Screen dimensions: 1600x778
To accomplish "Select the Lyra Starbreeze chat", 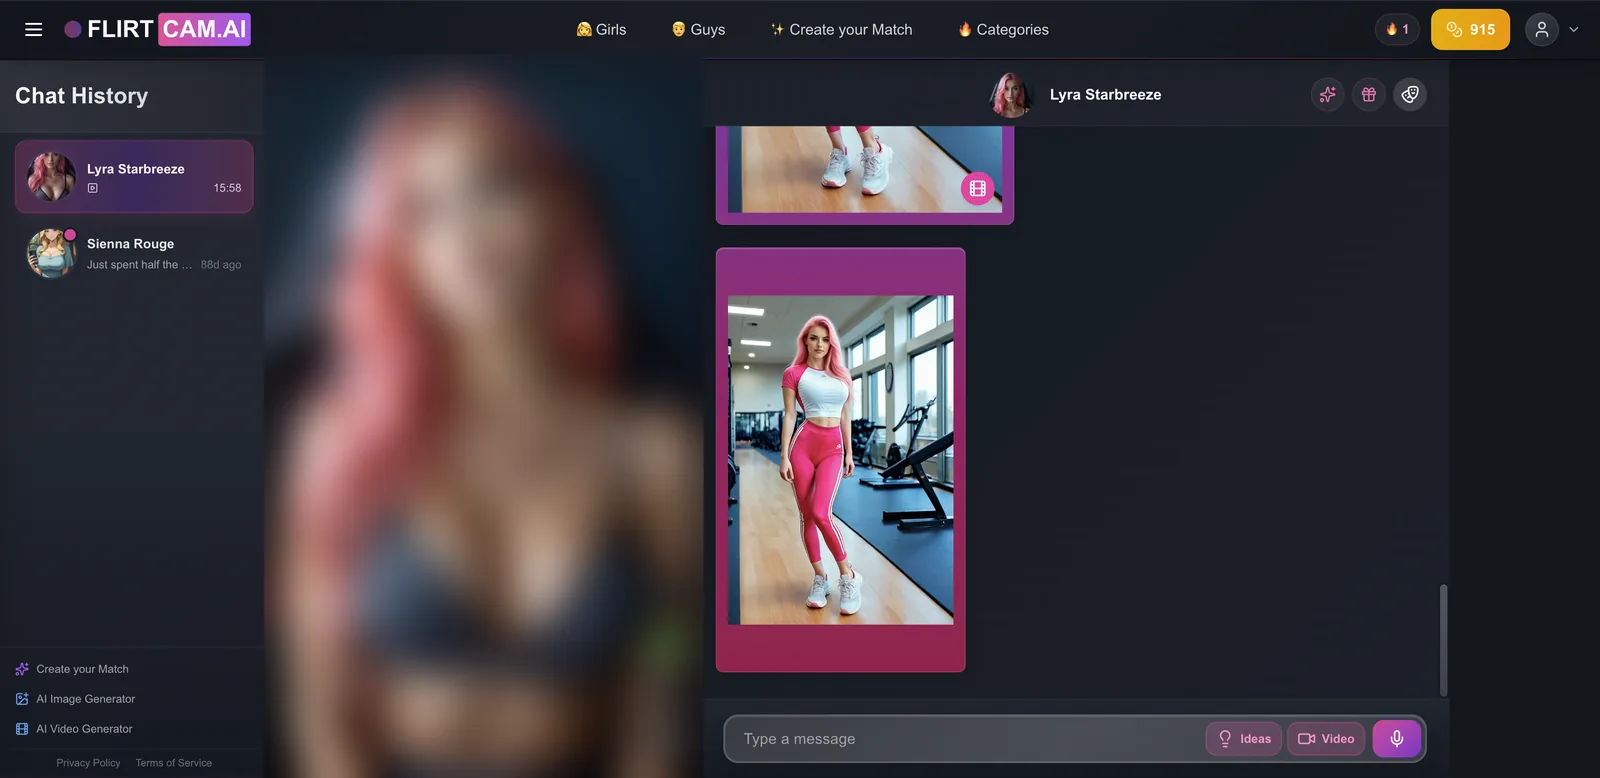I will (134, 177).
